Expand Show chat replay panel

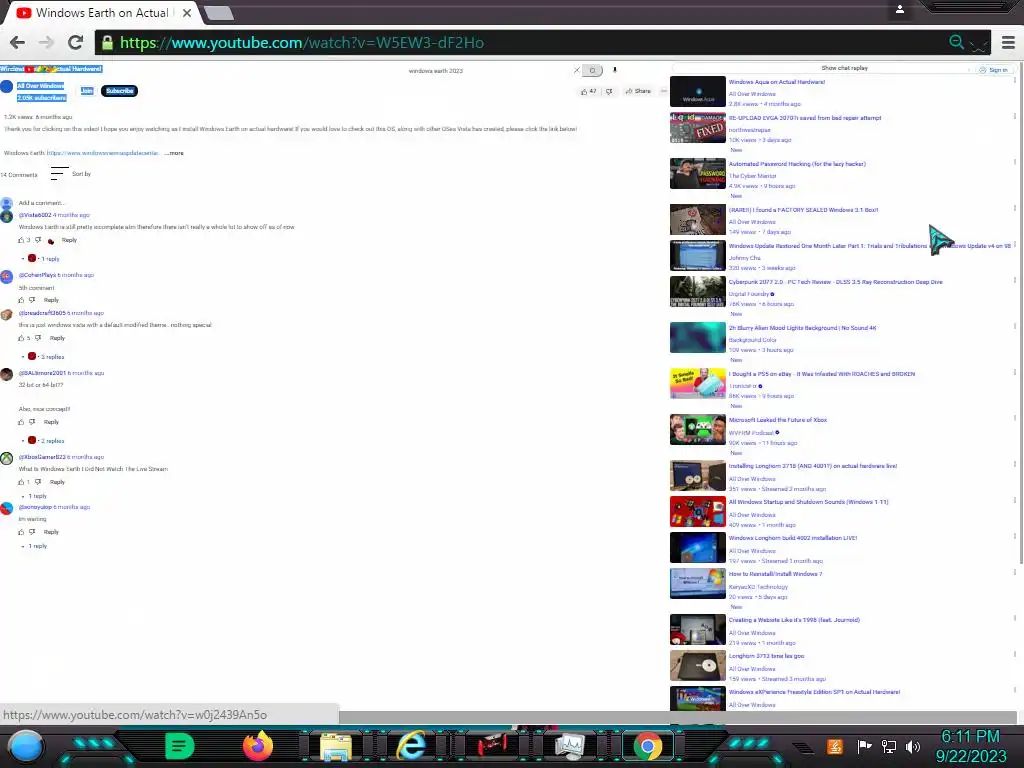pos(844,68)
